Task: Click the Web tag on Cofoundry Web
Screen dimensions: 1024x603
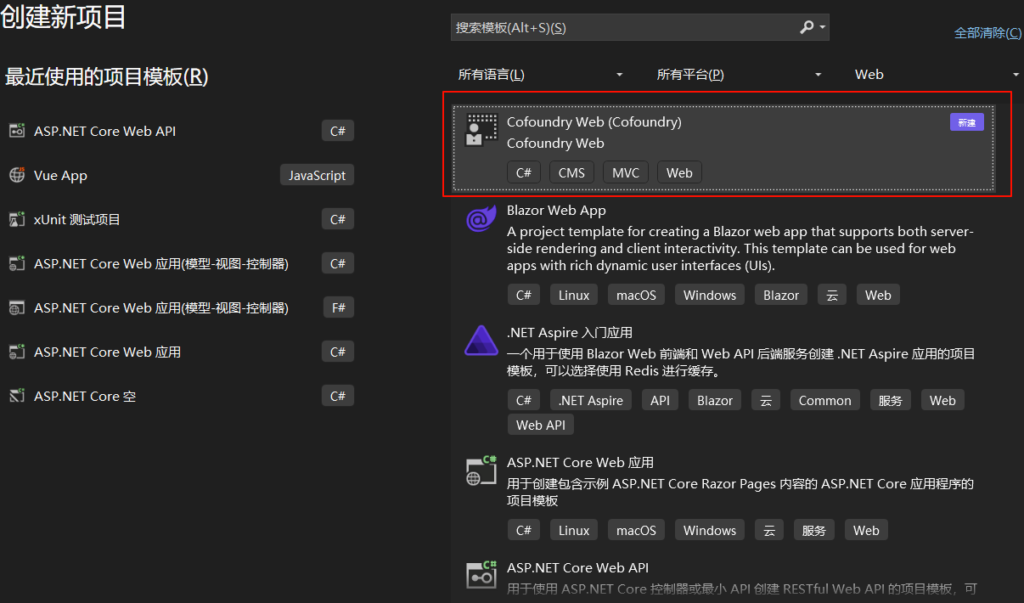Action: [679, 172]
